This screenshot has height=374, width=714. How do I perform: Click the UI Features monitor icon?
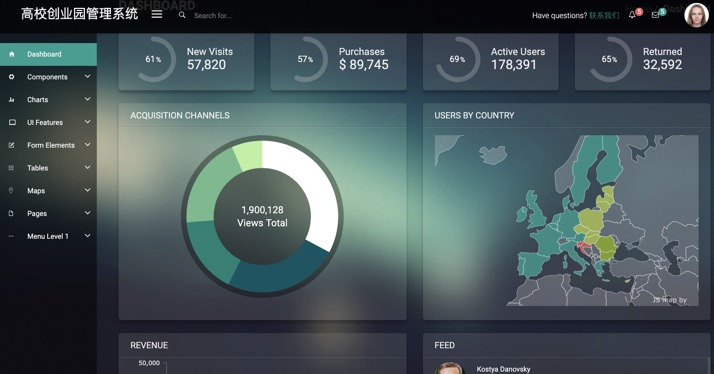(12, 123)
